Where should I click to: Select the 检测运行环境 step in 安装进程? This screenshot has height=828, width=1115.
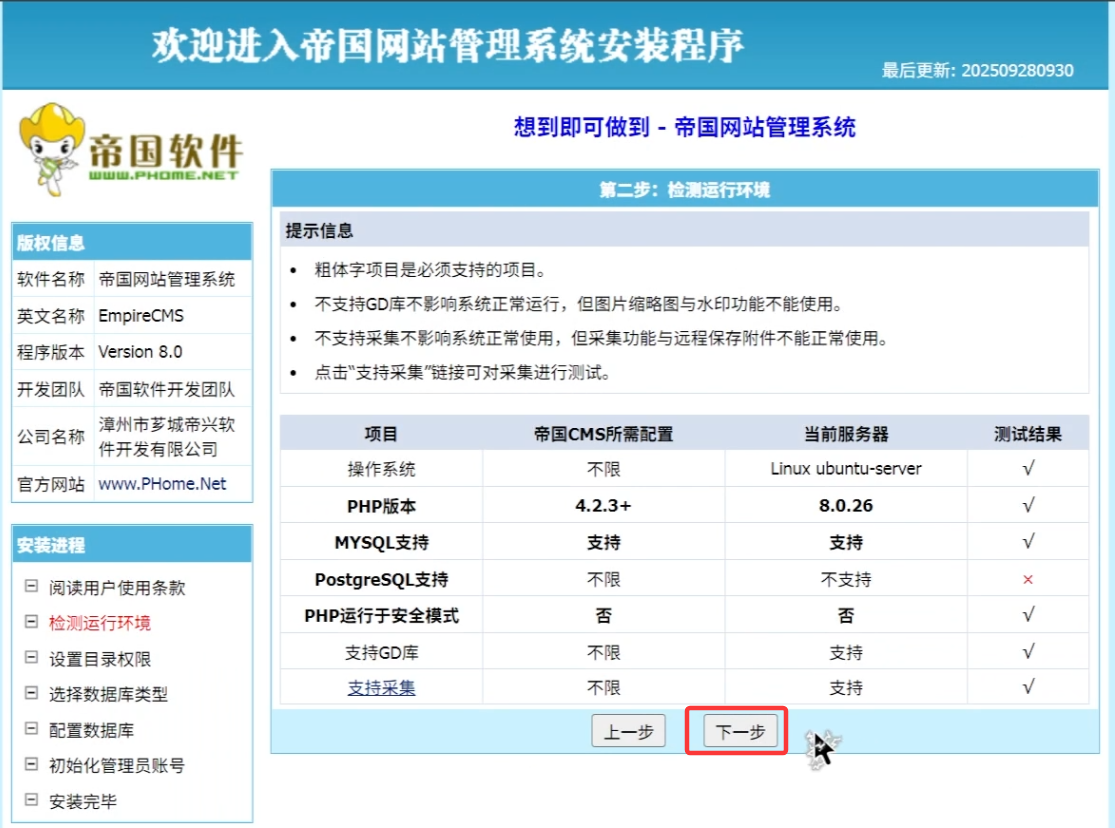pyautogui.click(x=100, y=623)
